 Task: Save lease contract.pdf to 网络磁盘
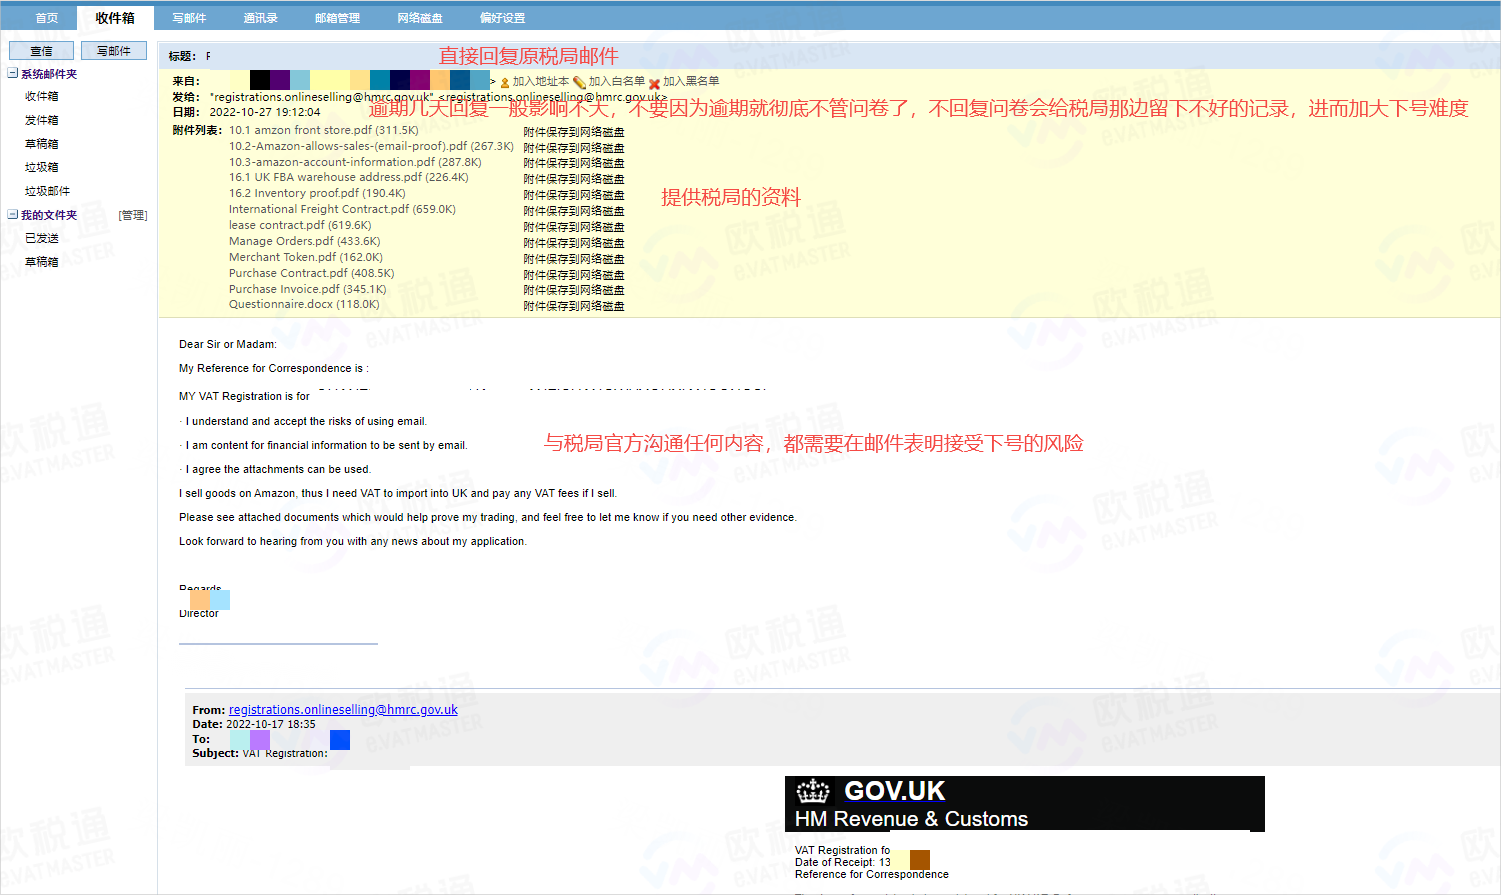(x=574, y=227)
